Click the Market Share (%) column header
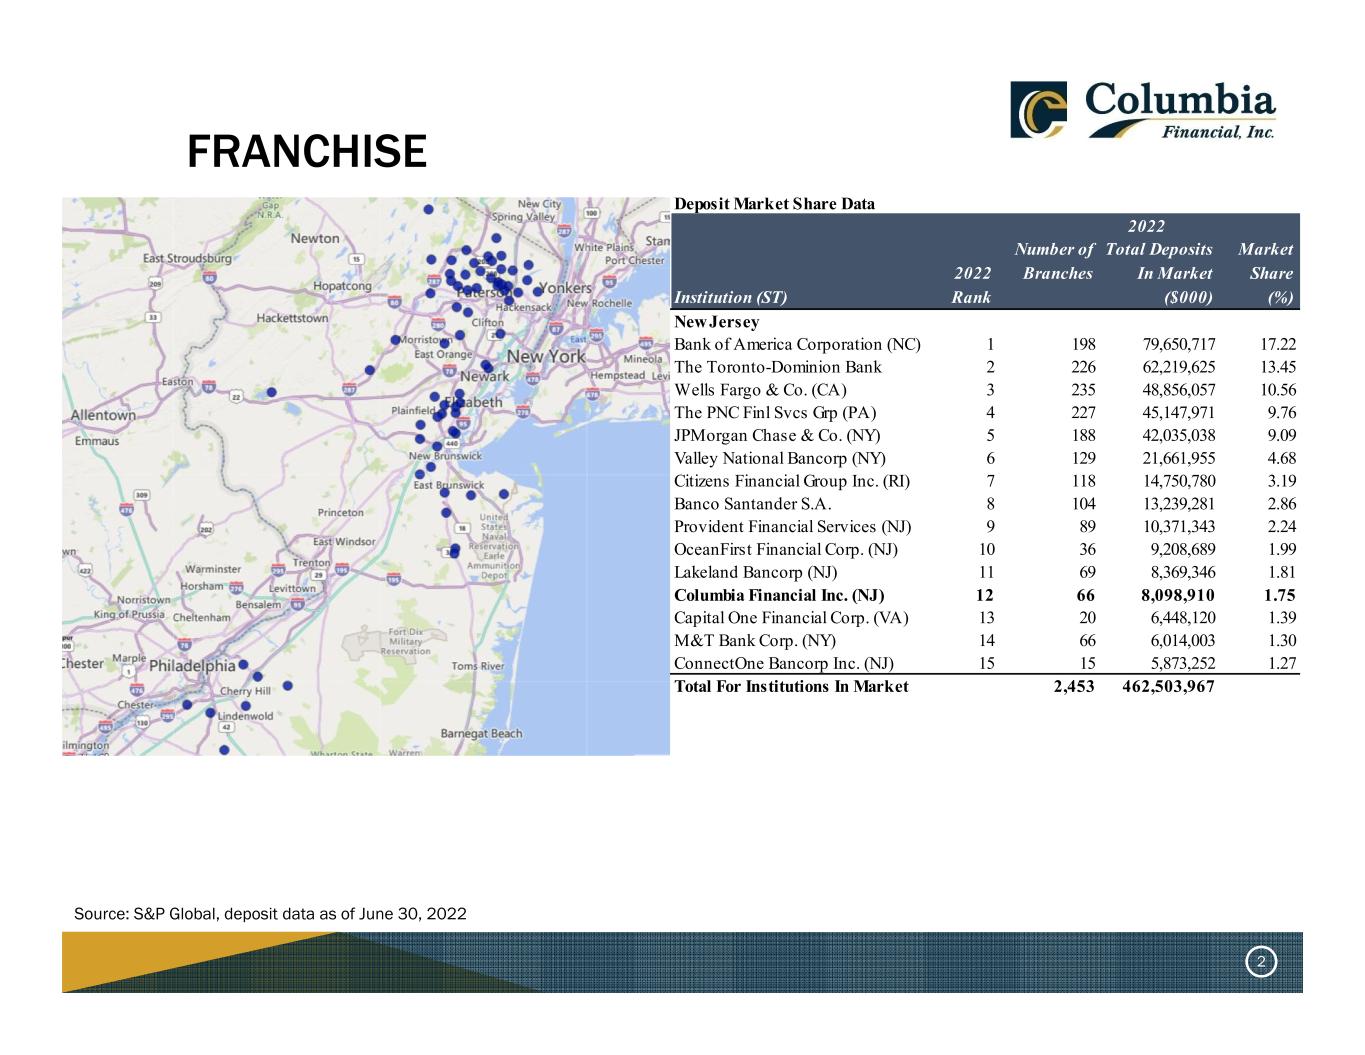This screenshot has height=1055, width=1365. pos(1265,273)
